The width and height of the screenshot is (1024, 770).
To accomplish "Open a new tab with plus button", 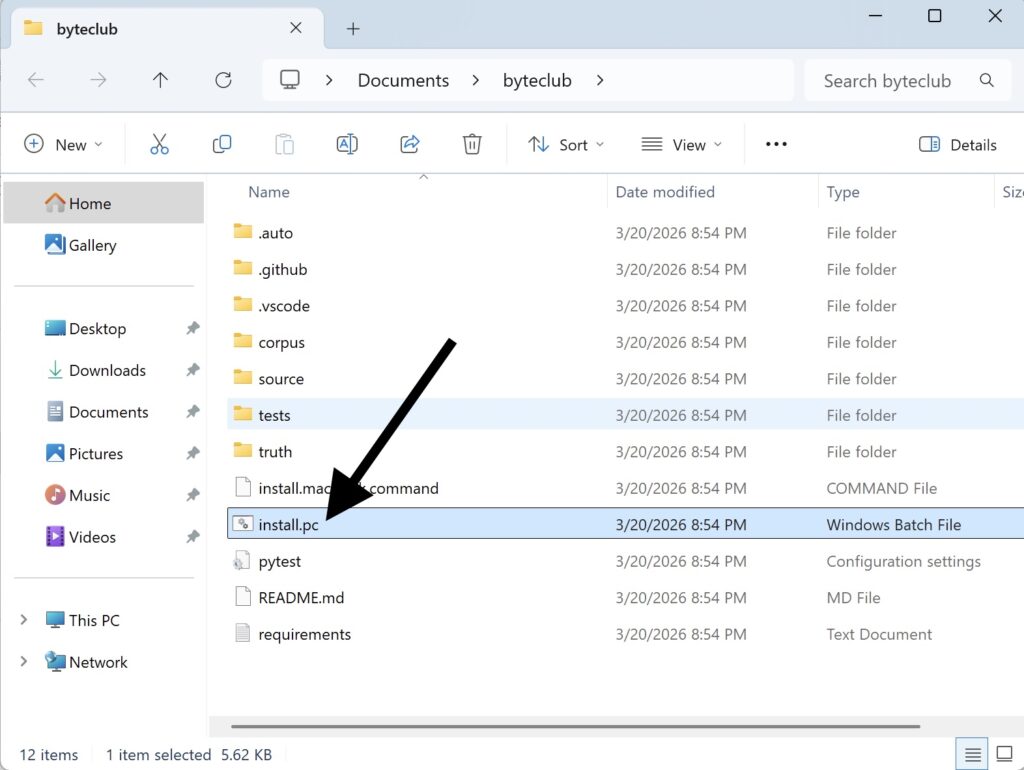I will click(352, 29).
